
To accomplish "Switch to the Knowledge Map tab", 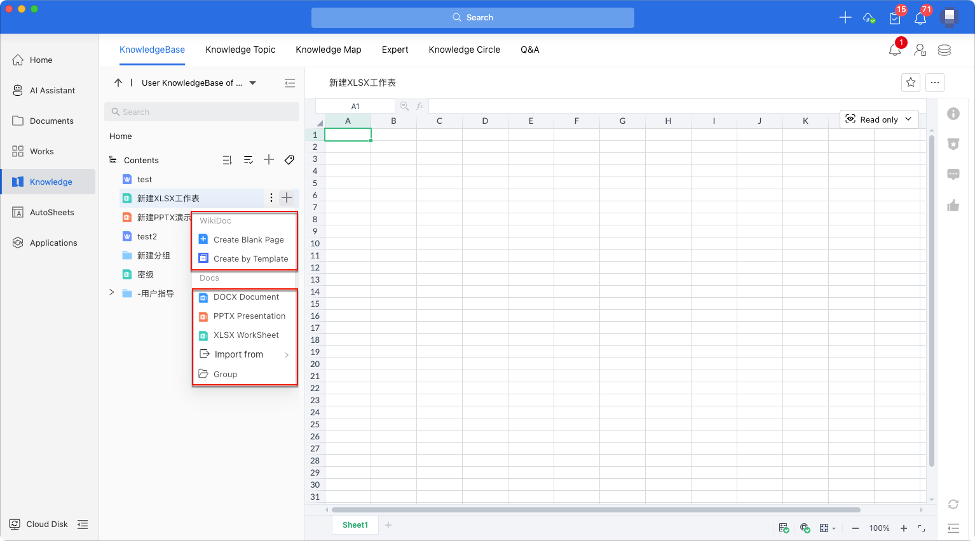I will [x=328, y=49].
